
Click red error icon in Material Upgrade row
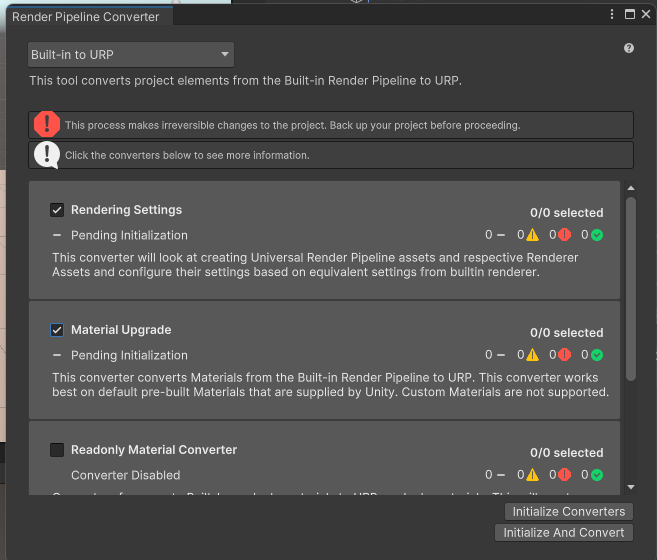click(564, 355)
